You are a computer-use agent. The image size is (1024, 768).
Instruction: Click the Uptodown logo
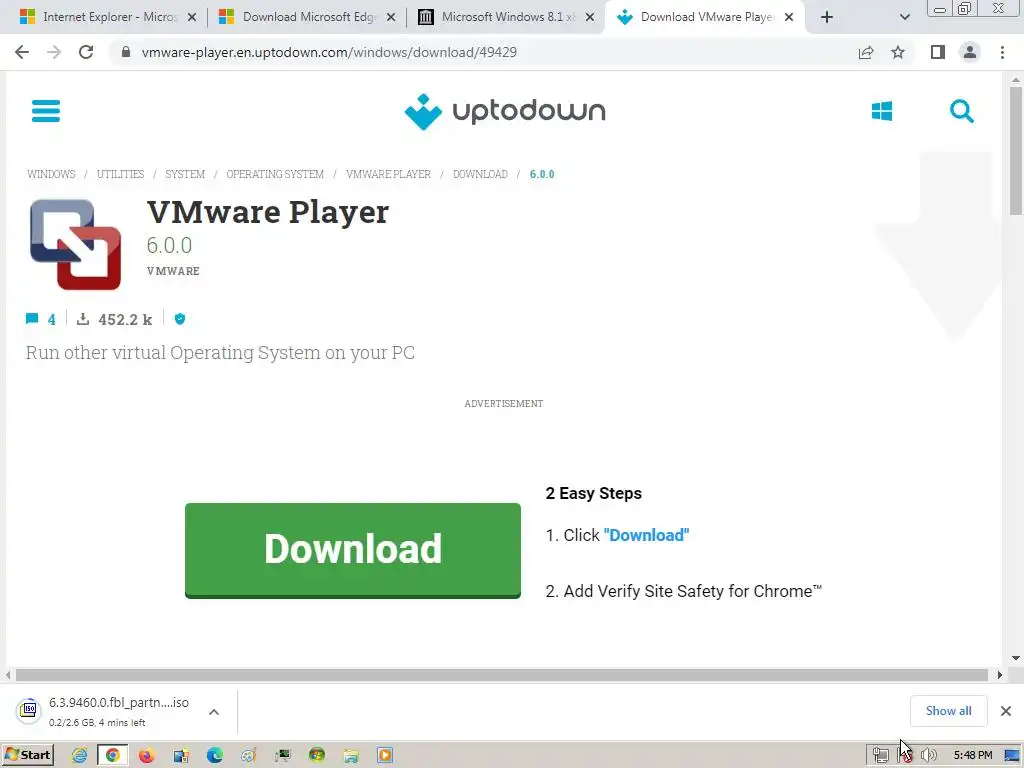[x=505, y=111]
